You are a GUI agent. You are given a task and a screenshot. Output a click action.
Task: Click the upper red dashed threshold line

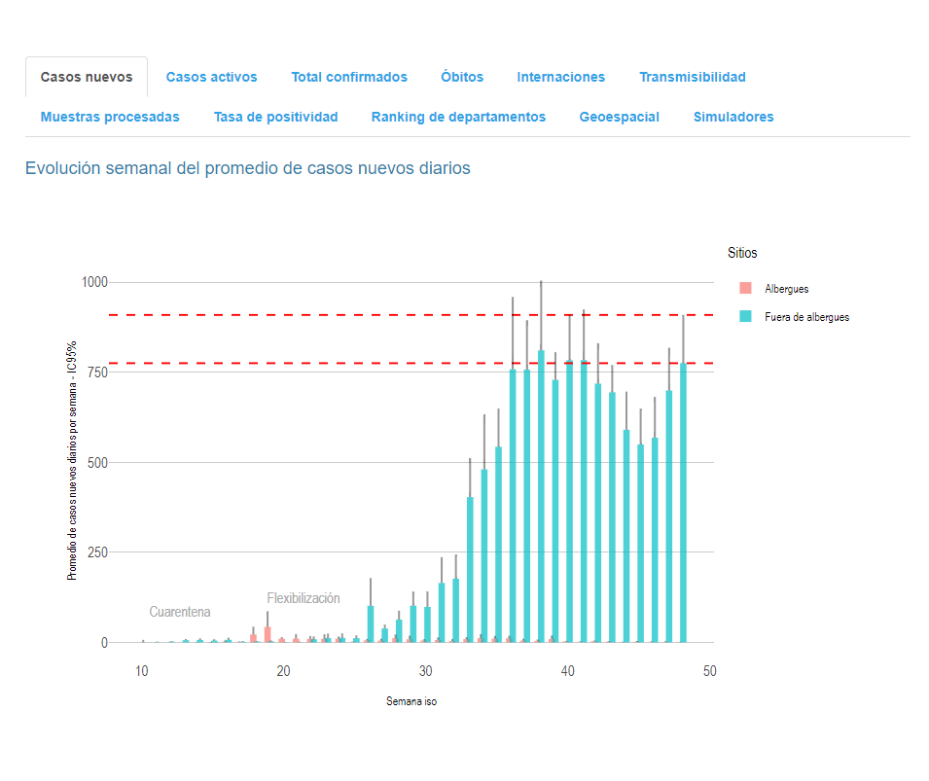pos(400,315)
